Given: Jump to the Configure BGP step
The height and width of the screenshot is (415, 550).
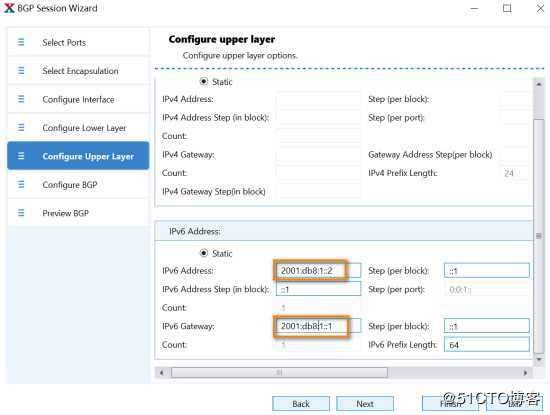Looking at the screenshot, I should [78, 185].
